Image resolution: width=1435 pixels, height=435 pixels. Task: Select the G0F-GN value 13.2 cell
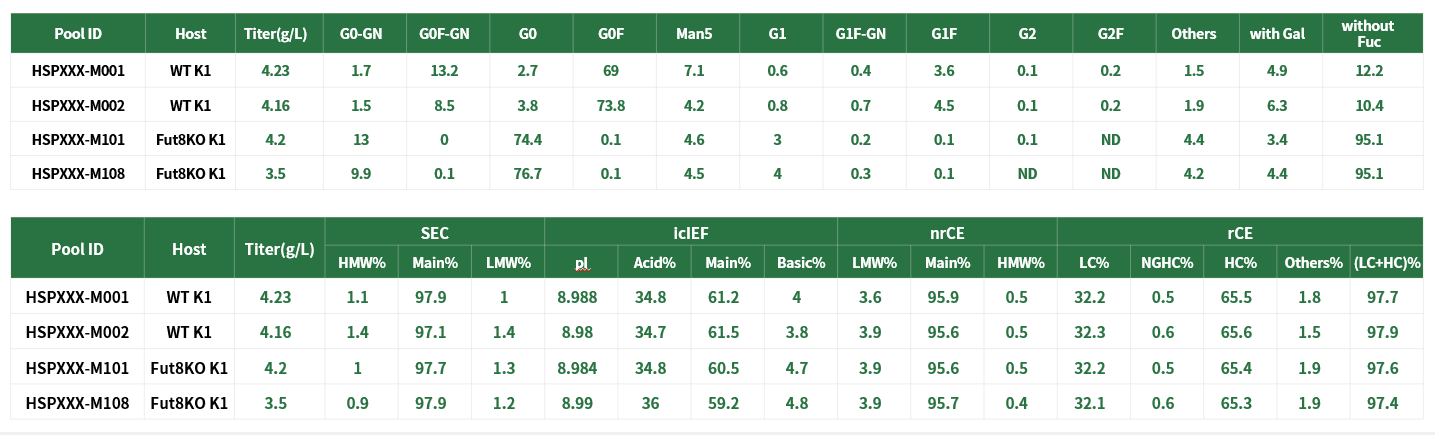pos(444,71)
